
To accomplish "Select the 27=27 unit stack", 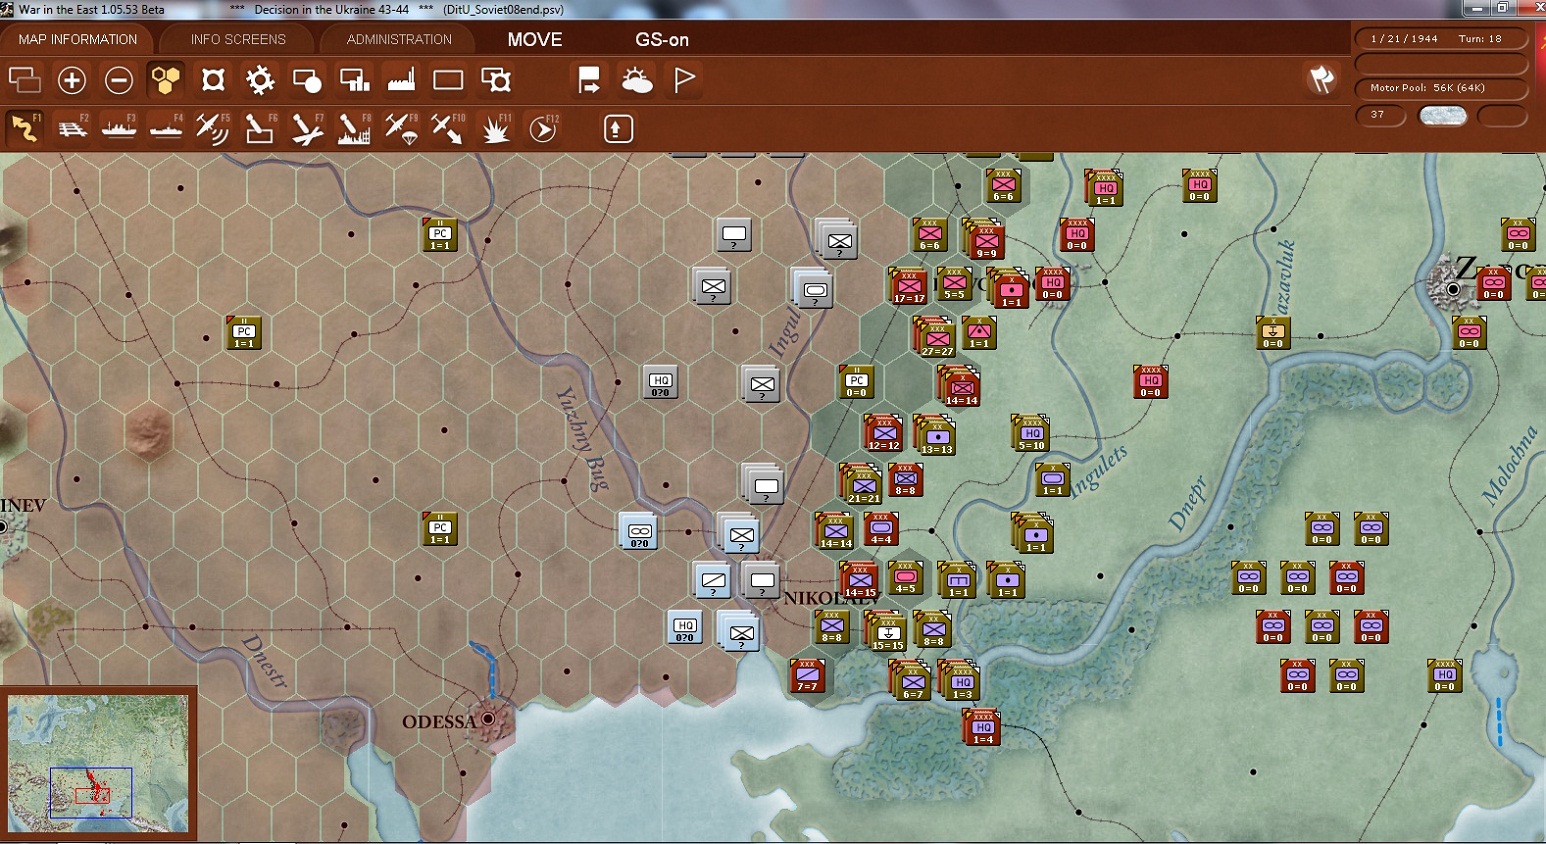I will 935,336.
